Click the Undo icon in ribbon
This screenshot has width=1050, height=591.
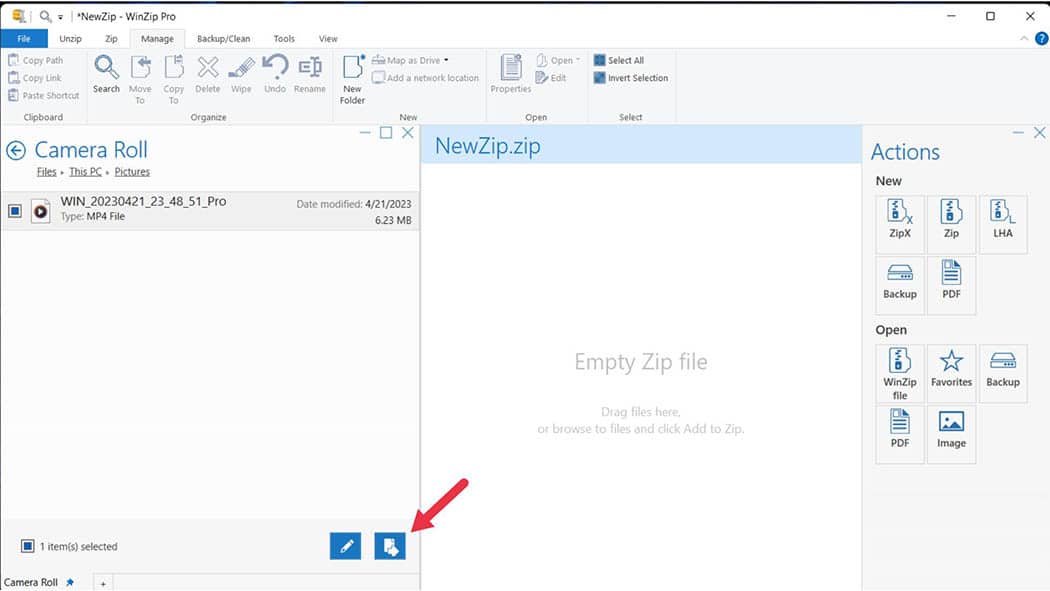click(x=275, y=74)
